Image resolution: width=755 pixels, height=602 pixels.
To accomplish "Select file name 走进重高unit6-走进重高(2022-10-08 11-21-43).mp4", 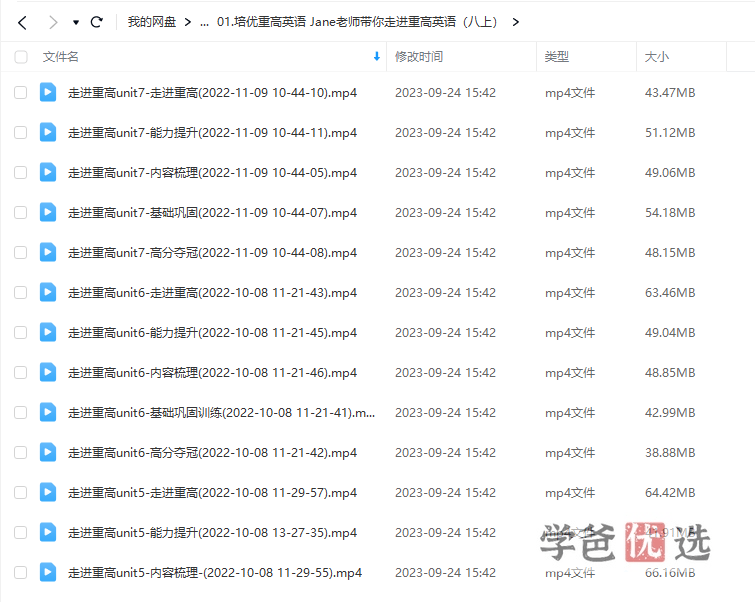I will click(x=212, y=292).
